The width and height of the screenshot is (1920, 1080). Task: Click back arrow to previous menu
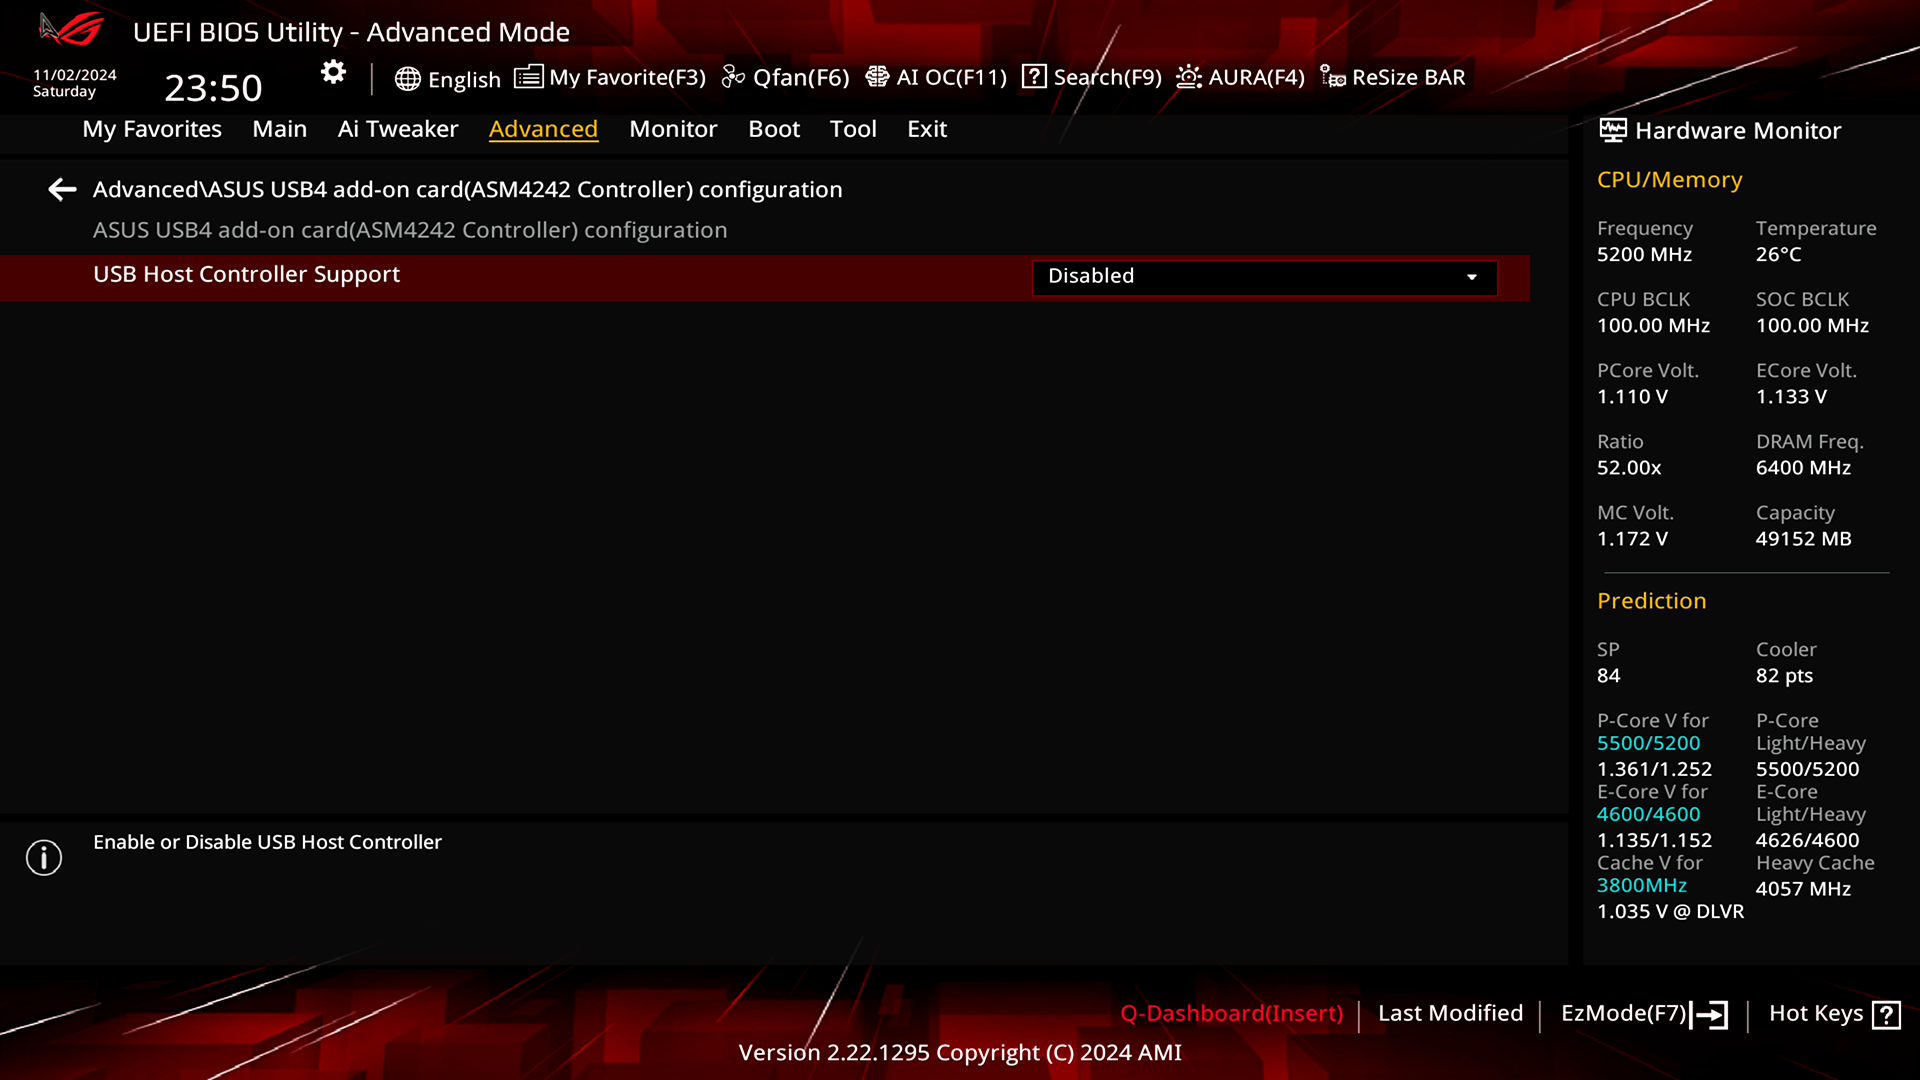[61, 189]
